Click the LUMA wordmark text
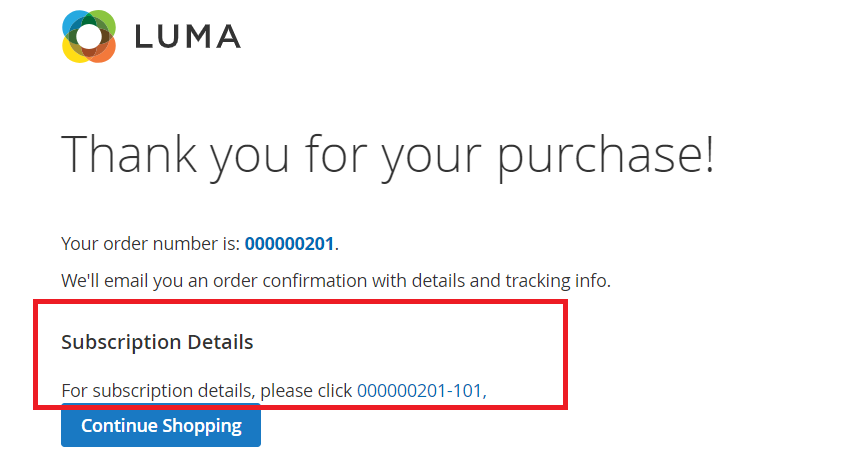The height and width of the screenshot is (468, 845). 187,37
